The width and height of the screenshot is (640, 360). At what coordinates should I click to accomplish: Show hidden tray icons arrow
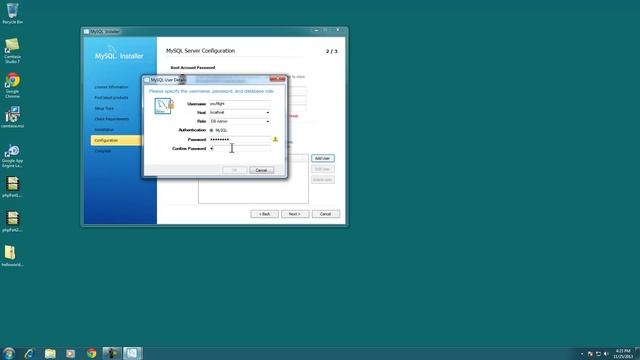(582, 354)
